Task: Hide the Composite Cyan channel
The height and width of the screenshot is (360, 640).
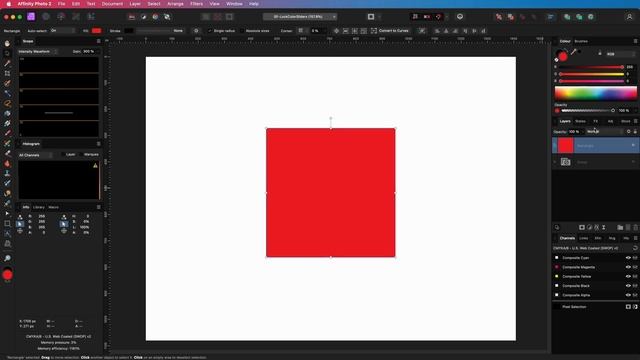Action: click(x=628, y=258)
